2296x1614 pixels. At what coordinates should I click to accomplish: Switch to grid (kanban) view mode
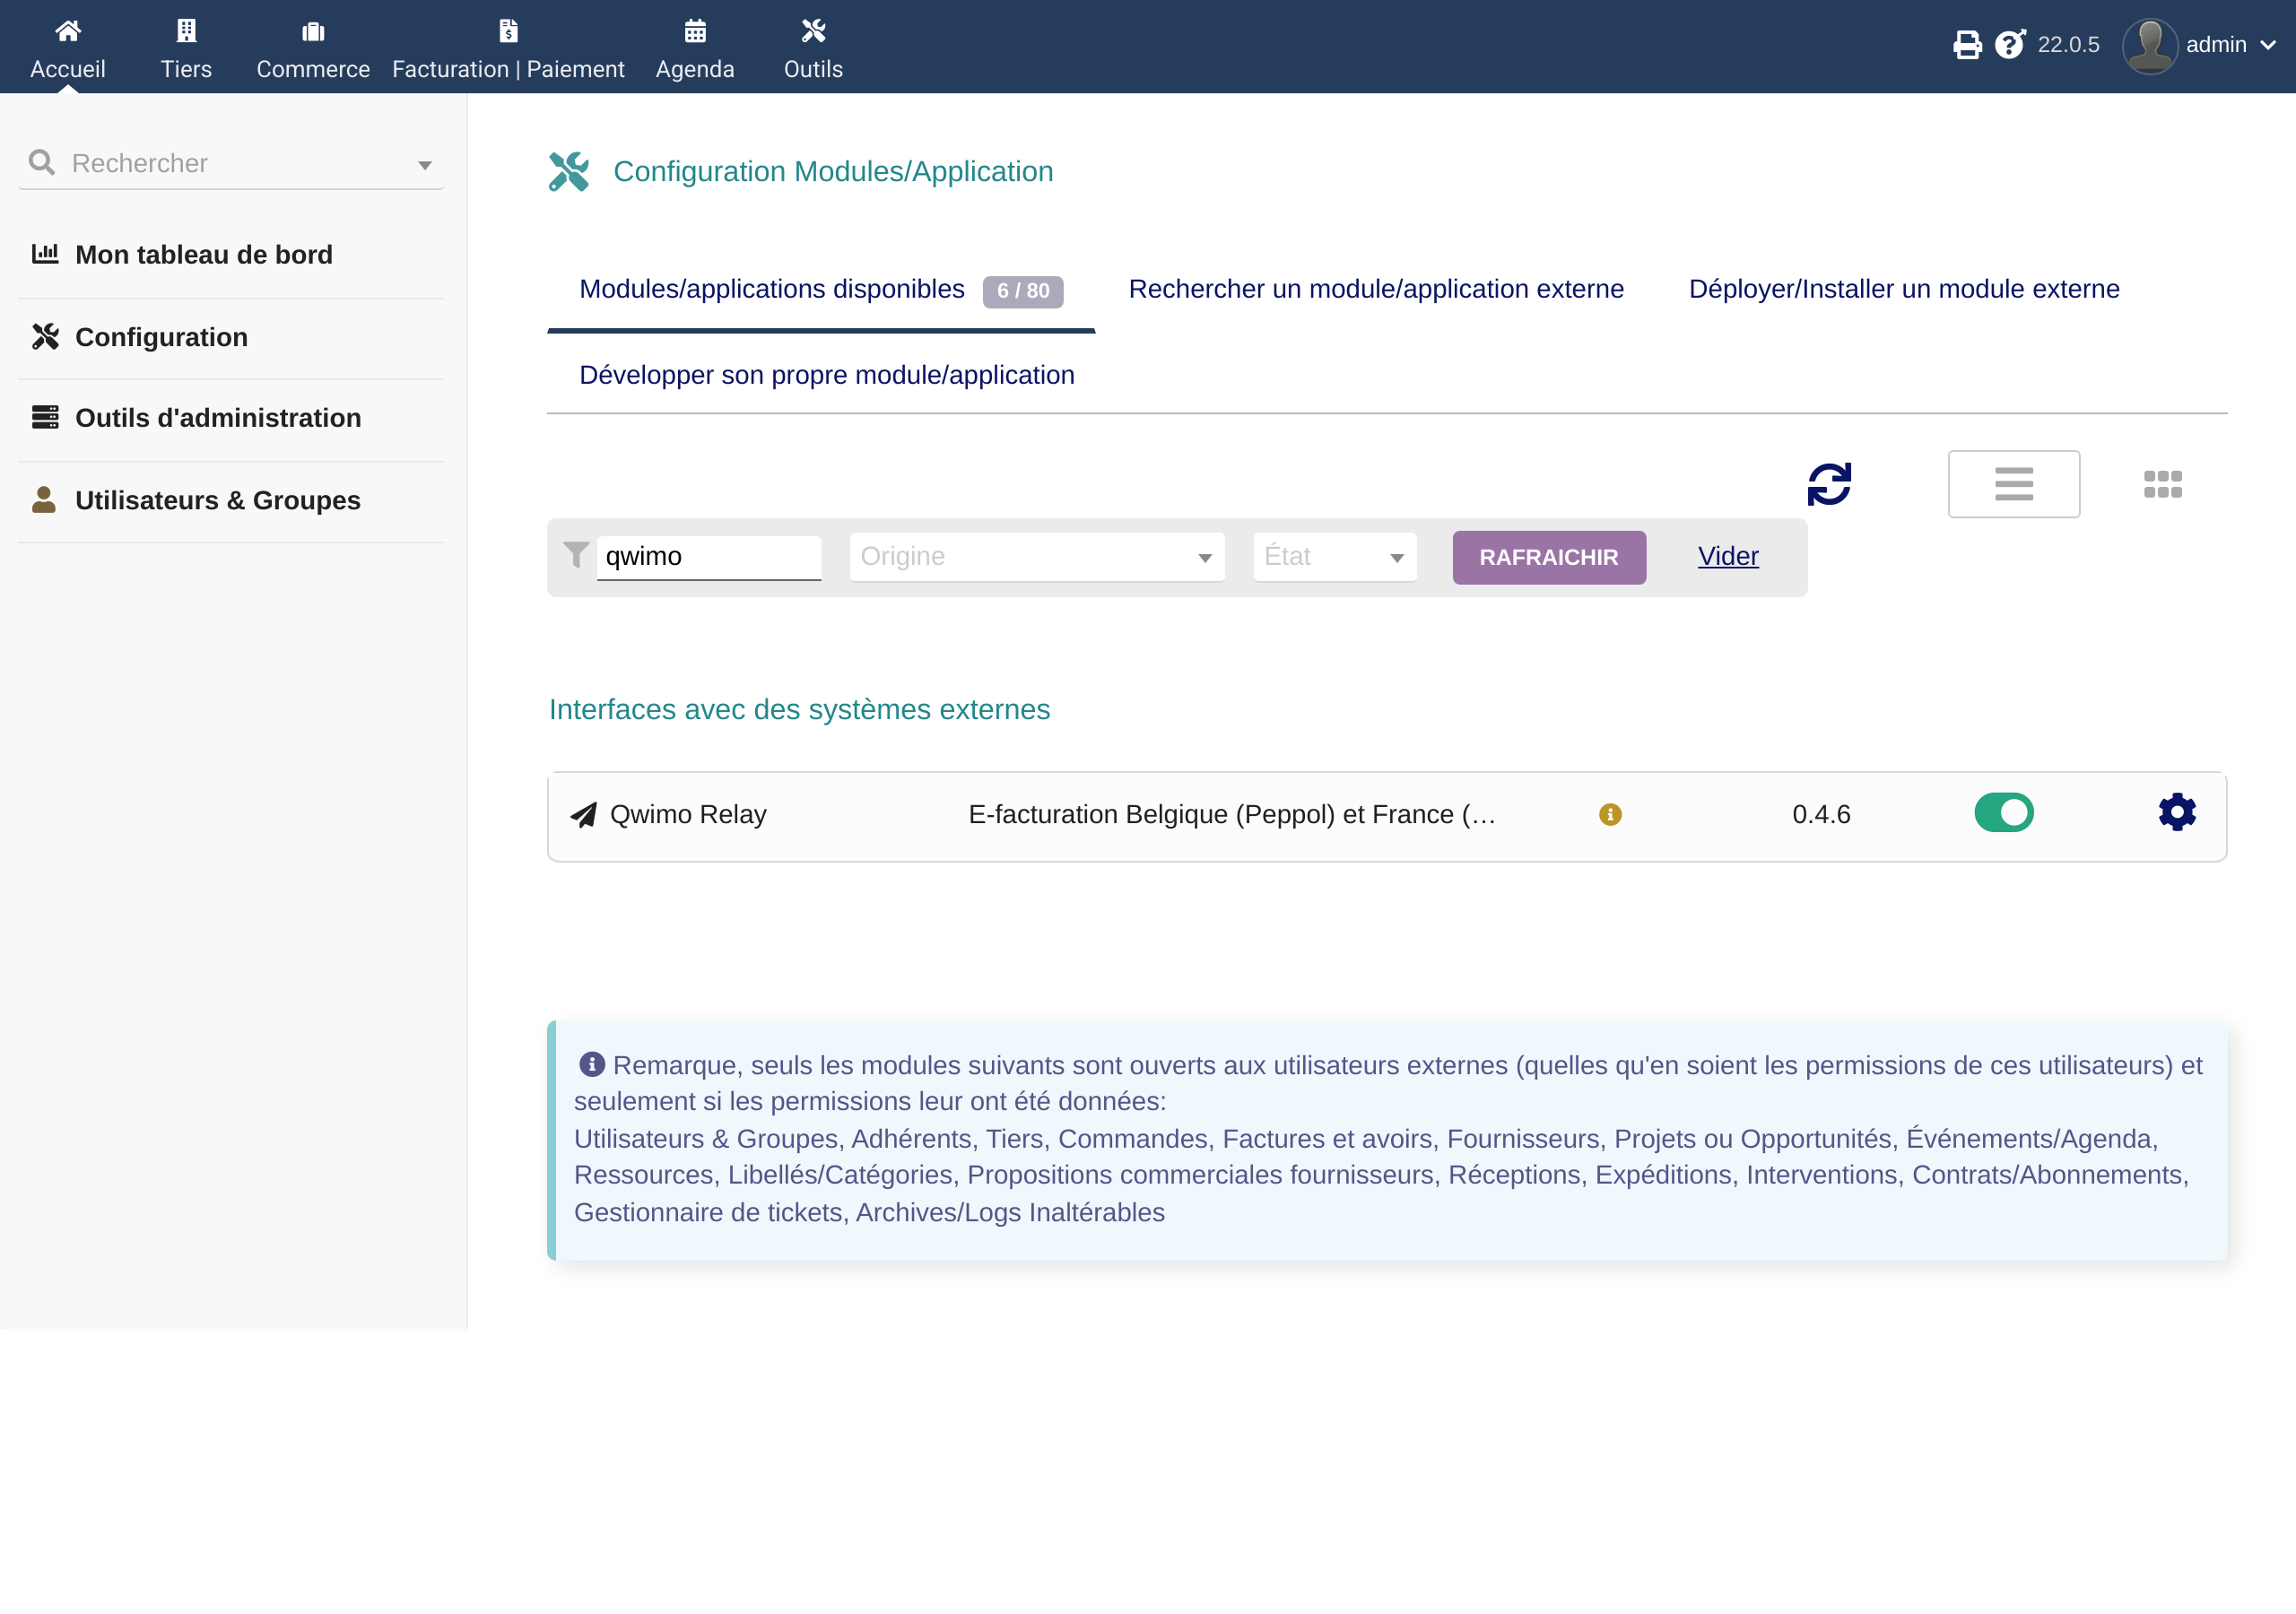[2163, 484]
